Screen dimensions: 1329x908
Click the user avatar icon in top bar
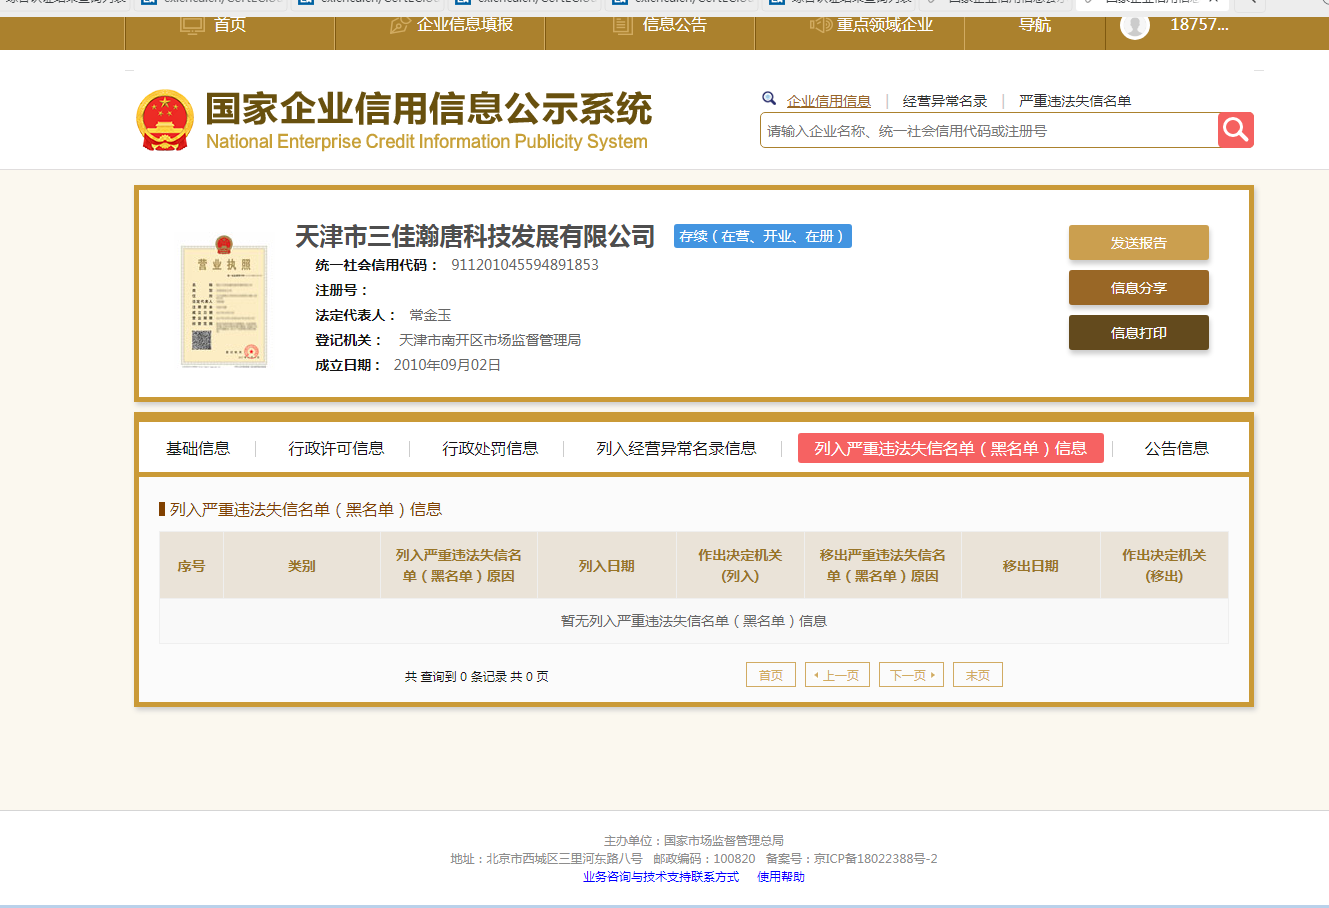coord(1135,25)
